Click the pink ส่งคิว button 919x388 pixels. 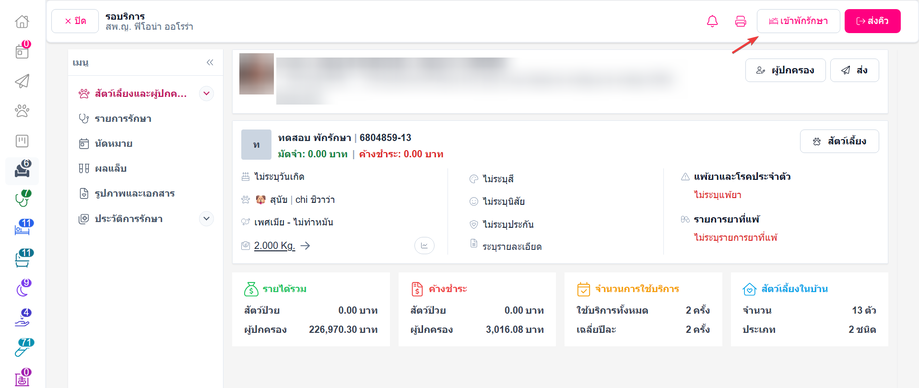pyautogui.click(x=873, y=21)
